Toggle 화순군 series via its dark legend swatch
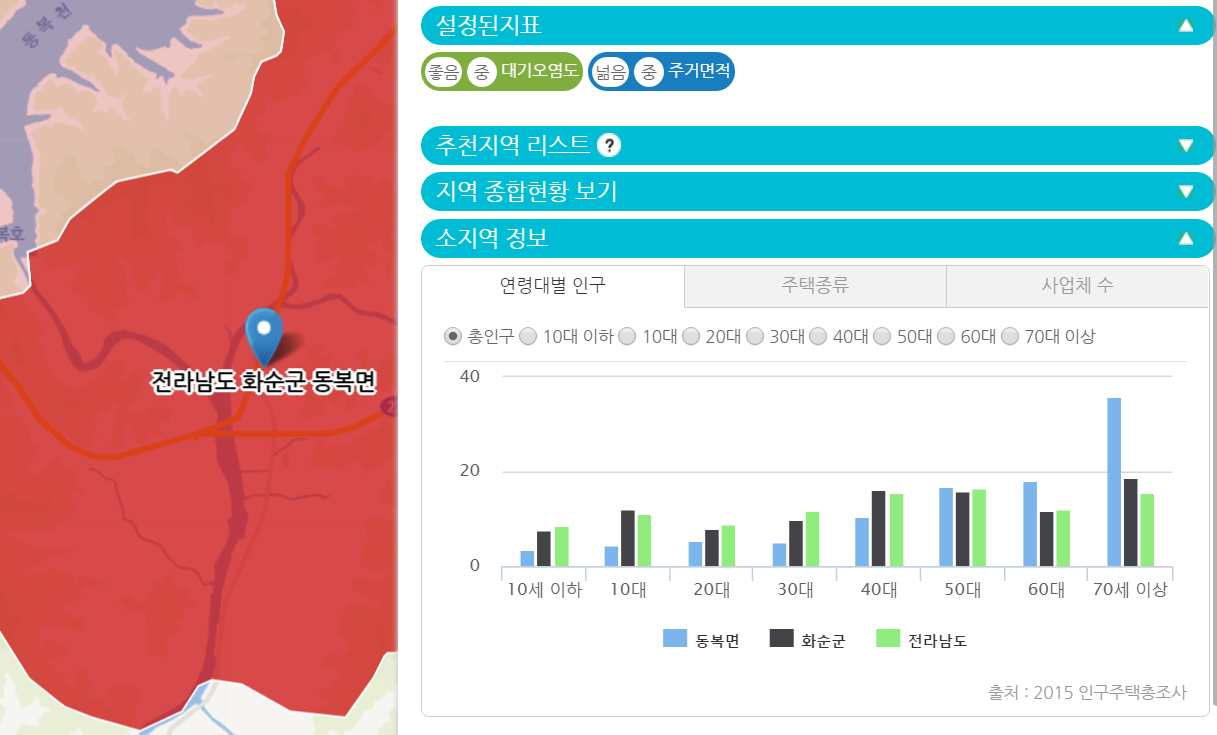 [781, 638]
